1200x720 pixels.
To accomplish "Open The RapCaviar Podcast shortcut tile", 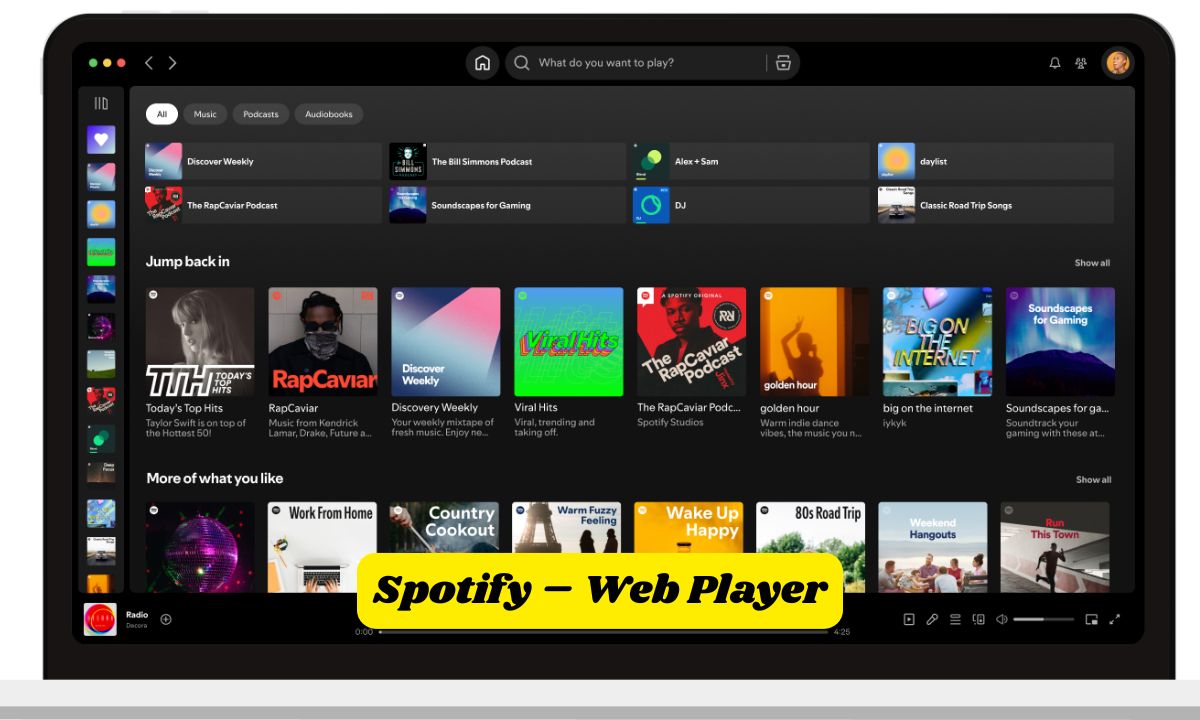I will [x=263, y=205].
